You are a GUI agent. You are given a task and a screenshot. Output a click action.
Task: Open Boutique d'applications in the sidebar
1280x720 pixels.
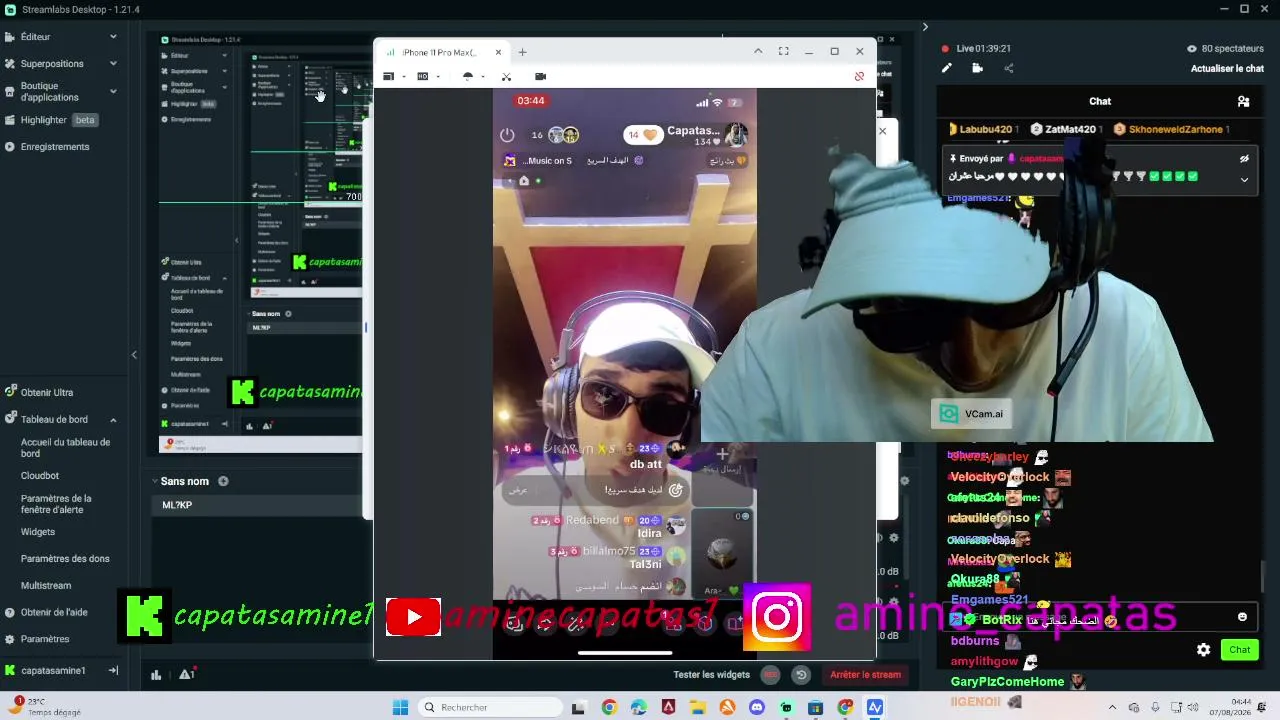tap(50, 92)
